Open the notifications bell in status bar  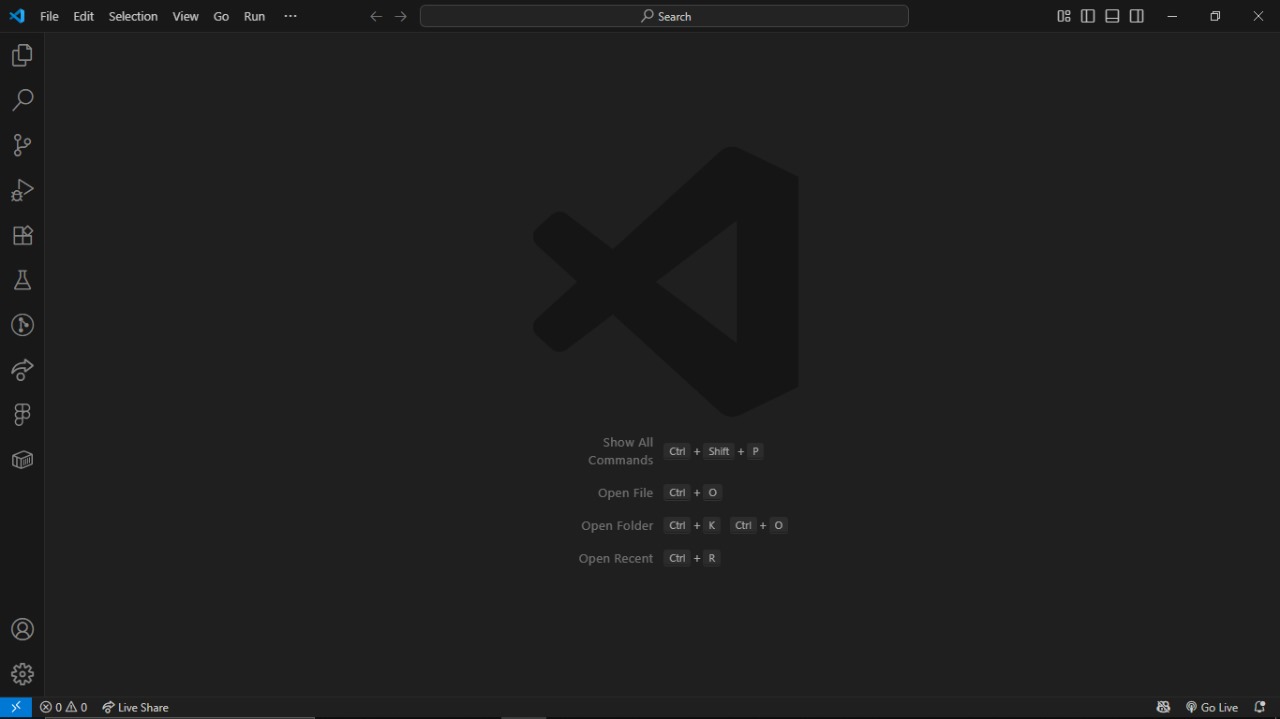1259,707
